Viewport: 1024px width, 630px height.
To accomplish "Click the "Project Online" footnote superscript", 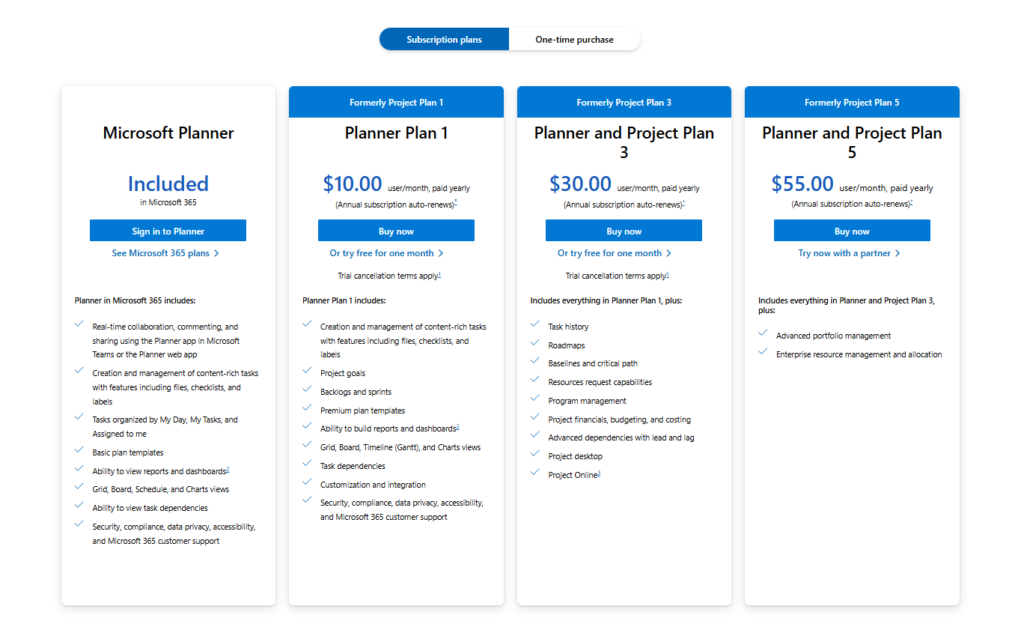I will click(598, 472).
